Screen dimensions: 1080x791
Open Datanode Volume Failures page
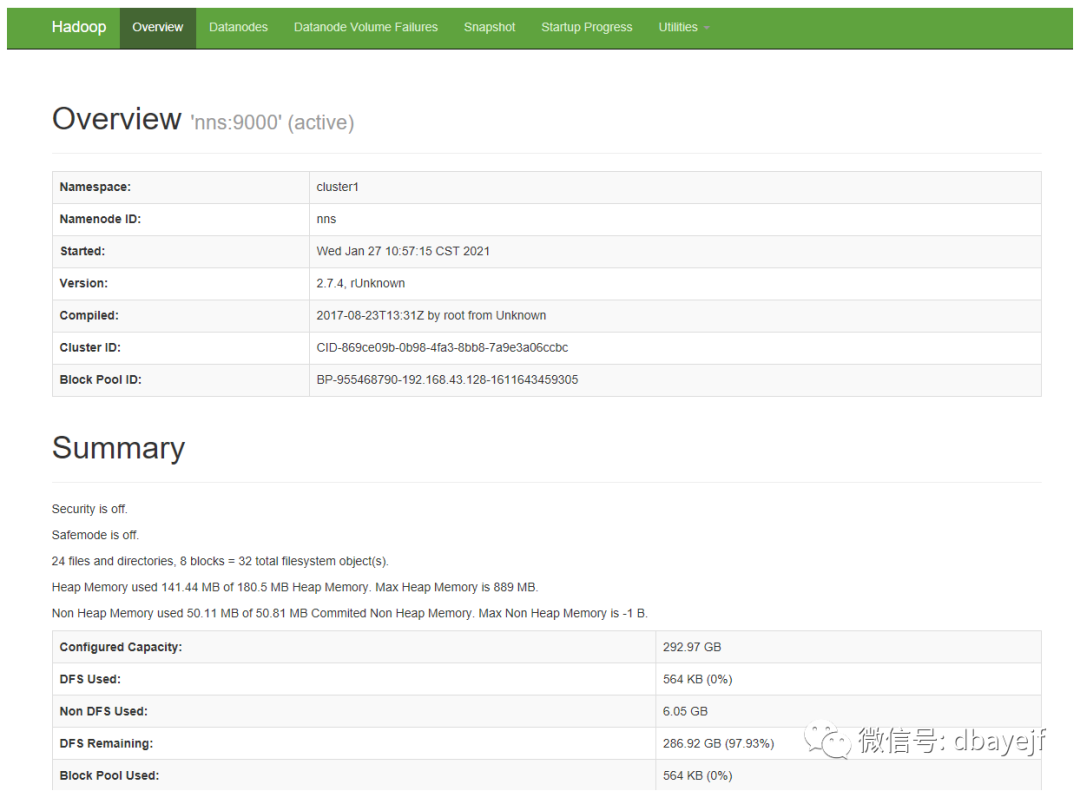pos(366,28)
